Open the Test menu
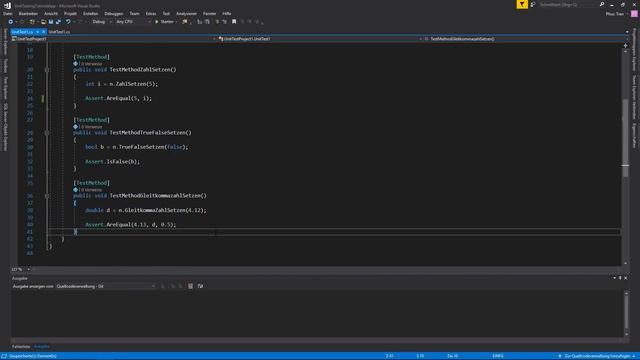 [166, 13]
